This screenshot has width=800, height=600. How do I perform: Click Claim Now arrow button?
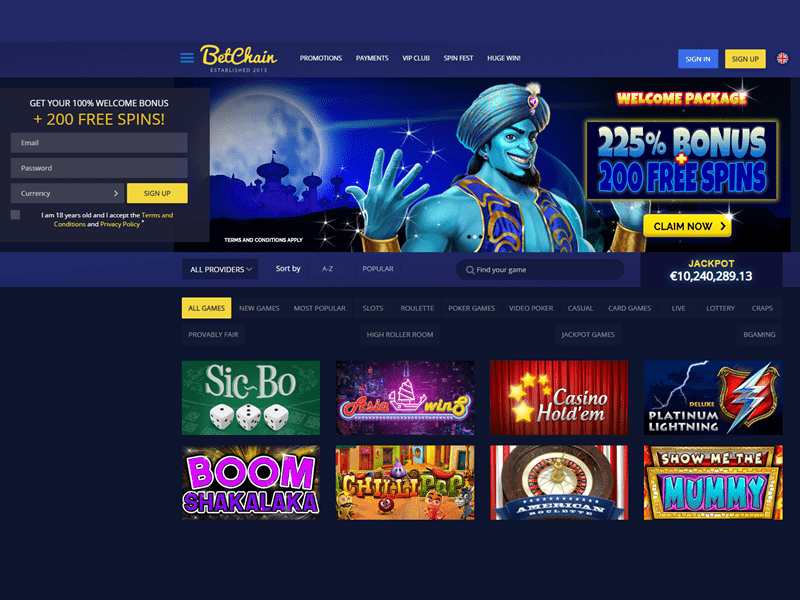point(687,226)
